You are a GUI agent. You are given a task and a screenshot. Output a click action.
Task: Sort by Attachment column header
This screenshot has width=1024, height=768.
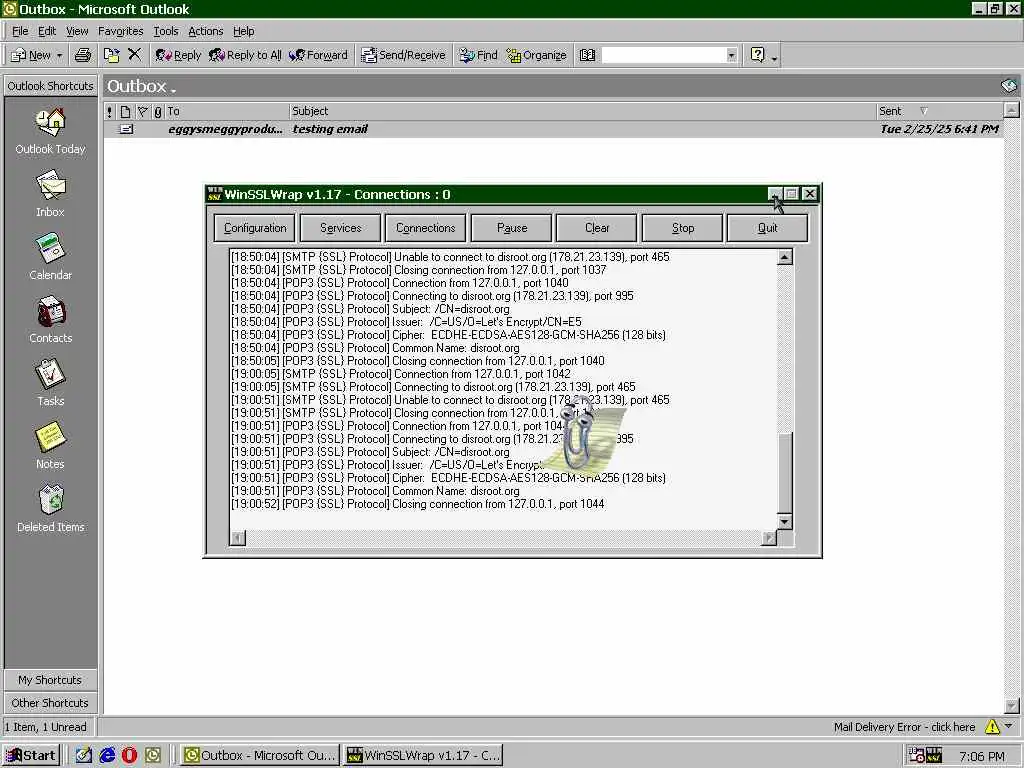coord(157,111)
